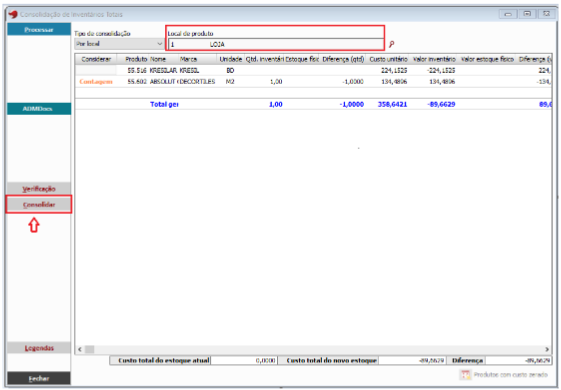Viewport: 561px width, 390px height.
Task: Click the search icon beside Local de produto
Action: point(391,44)
